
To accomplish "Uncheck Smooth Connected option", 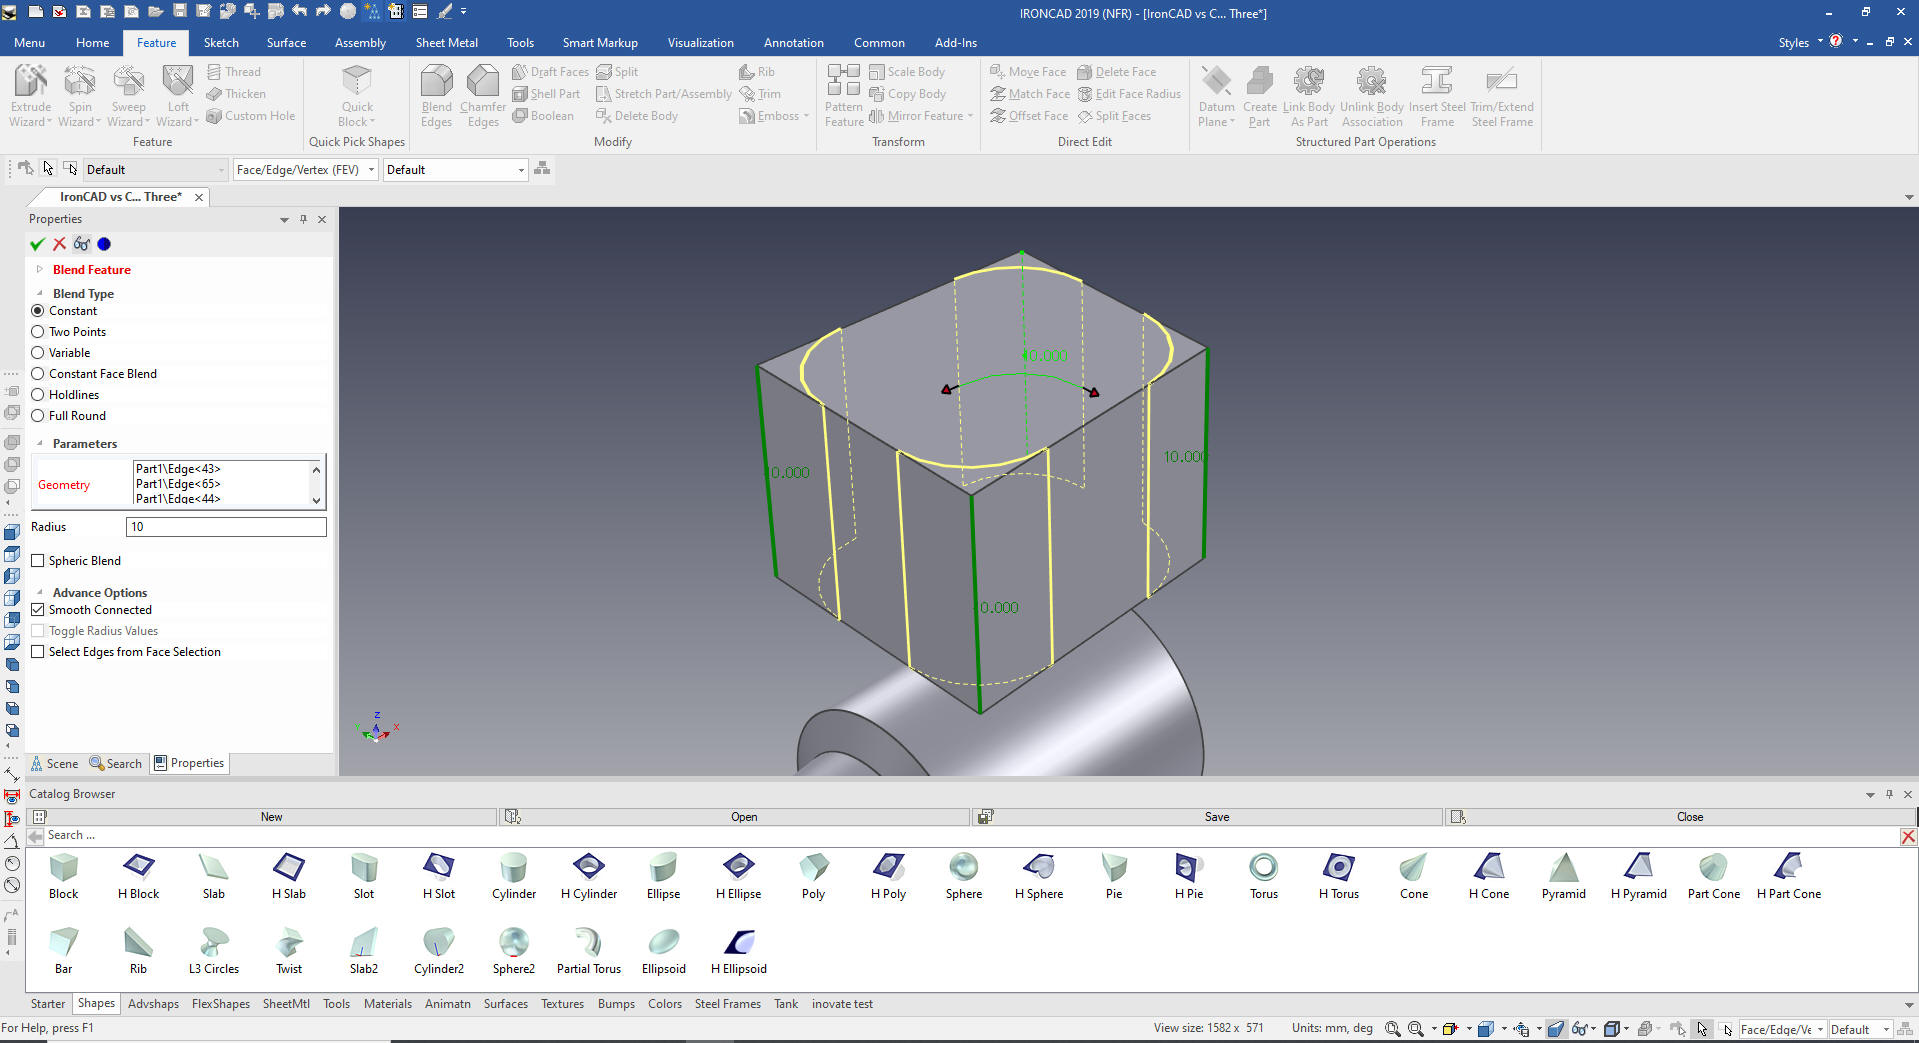I will 38,610.
